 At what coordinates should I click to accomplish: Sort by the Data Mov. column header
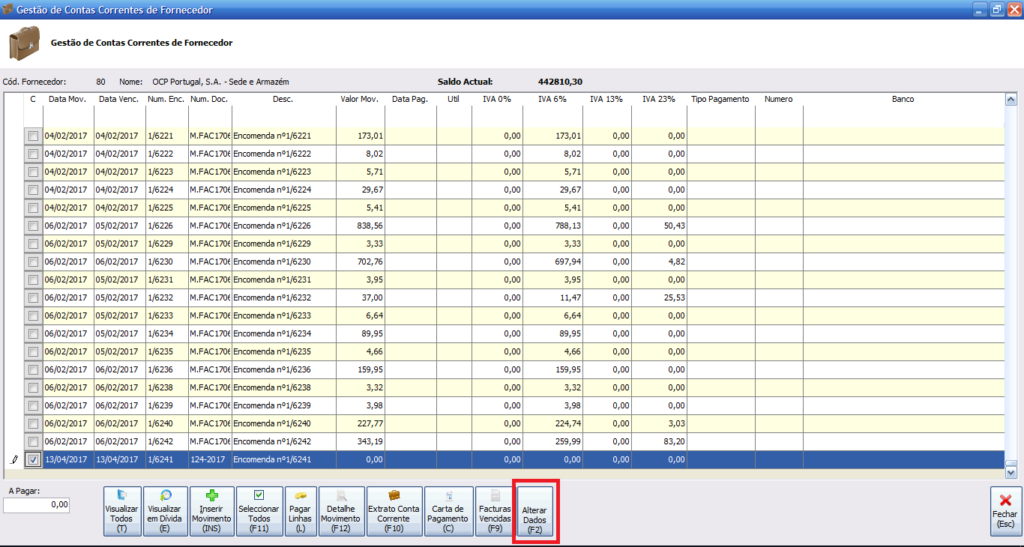tap(67, 100)
